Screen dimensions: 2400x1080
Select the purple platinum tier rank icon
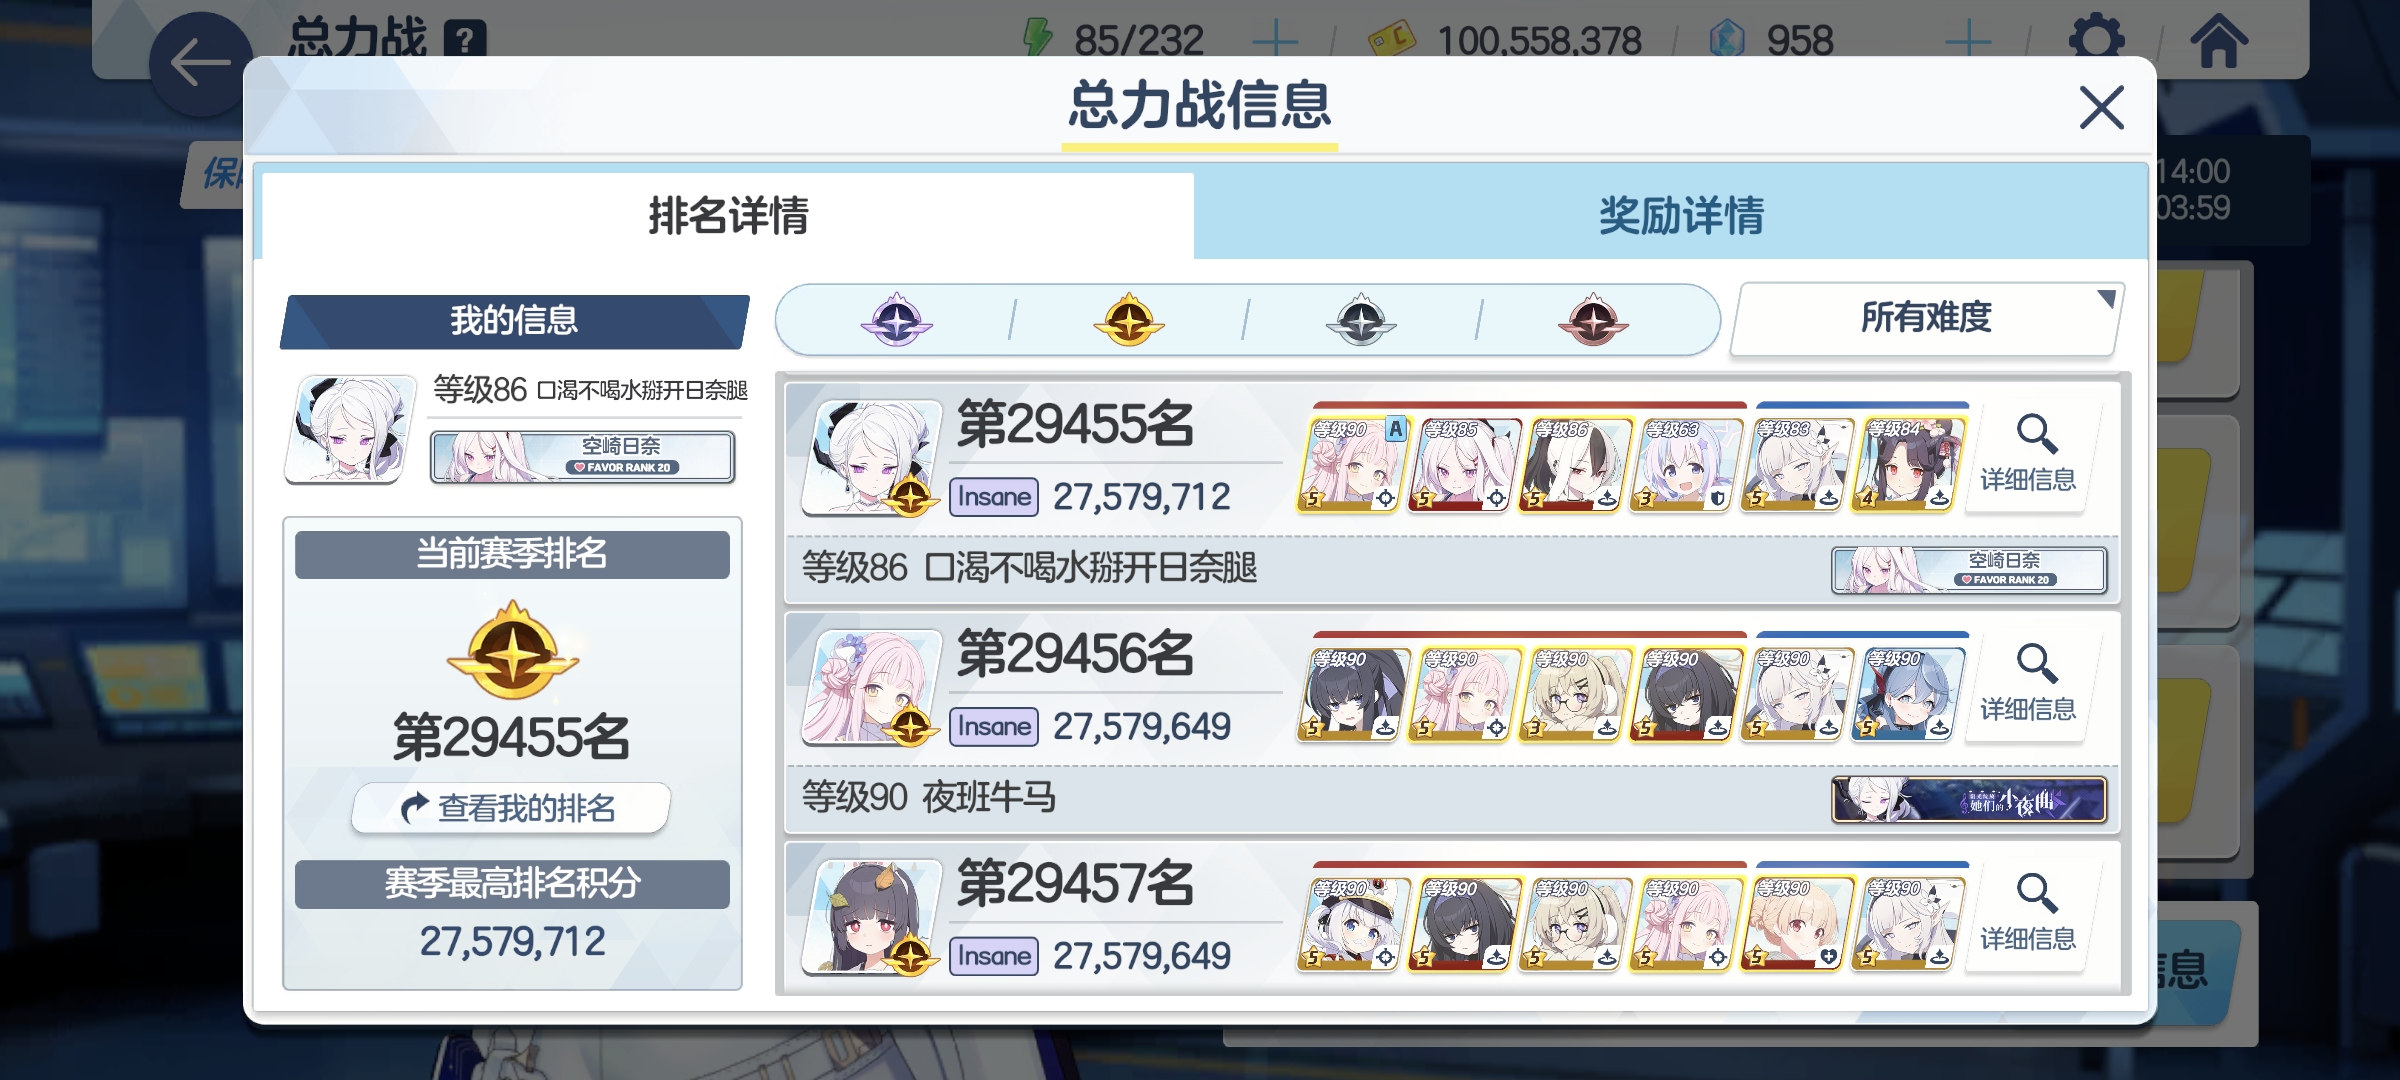tap(897, 320)
